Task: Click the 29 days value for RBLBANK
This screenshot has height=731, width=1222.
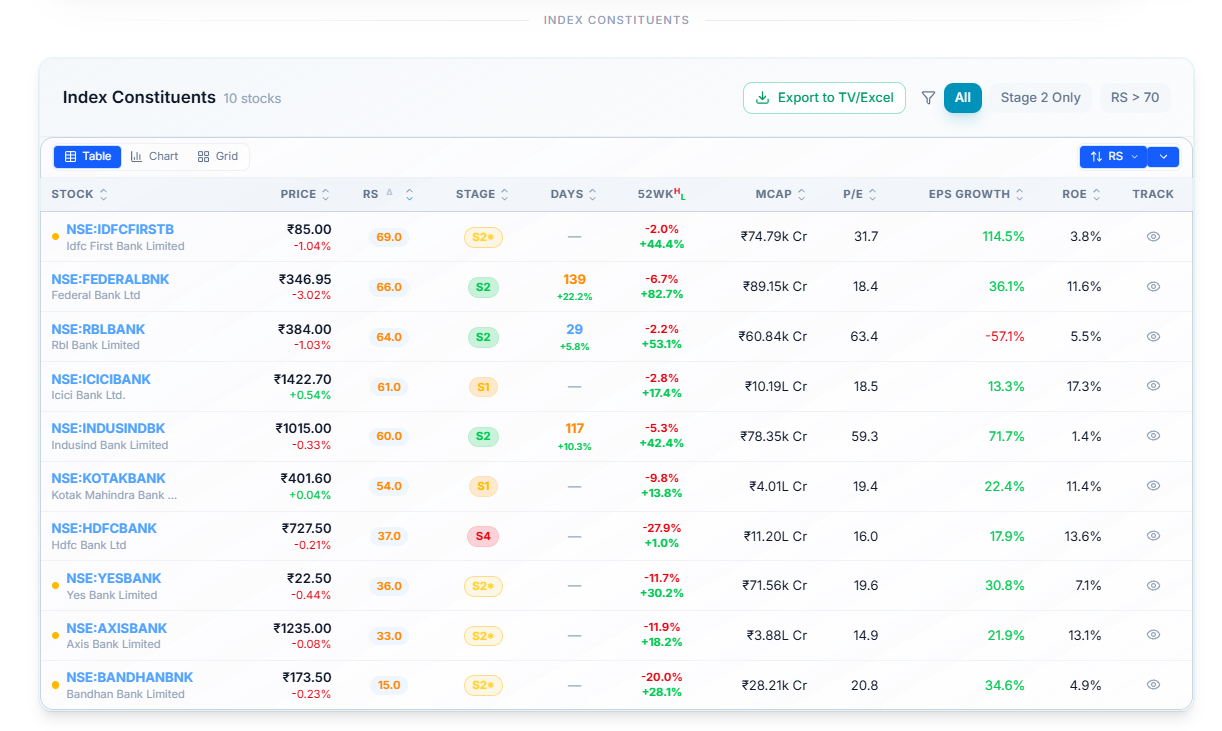Action: tap(574, 330)
